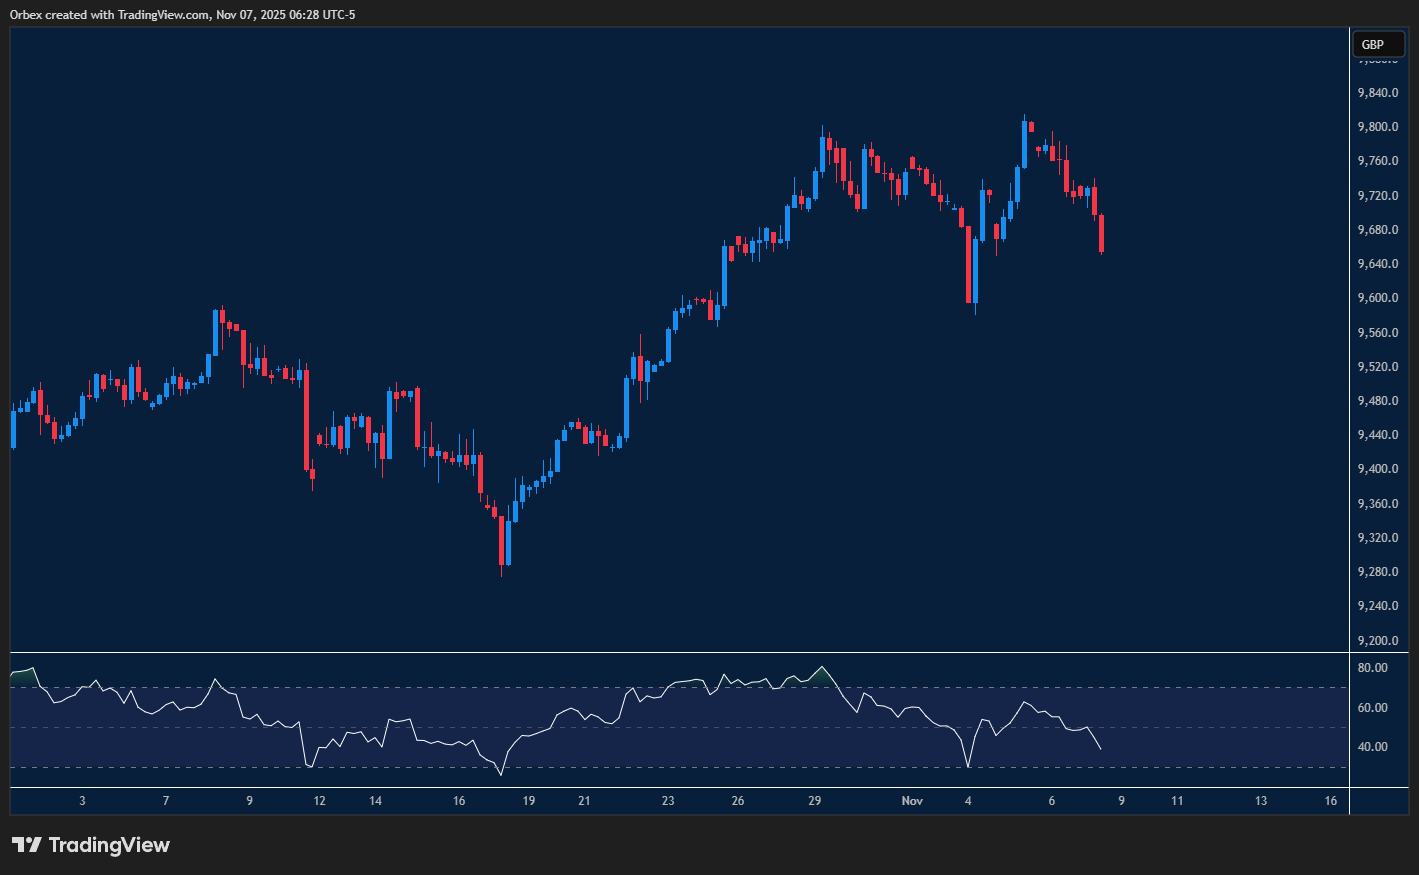This screenshot has height=875, width=1419.
Task: Click the 9,800.0 price axis label
Action: pyautogui.click(x=1377, y=127)
